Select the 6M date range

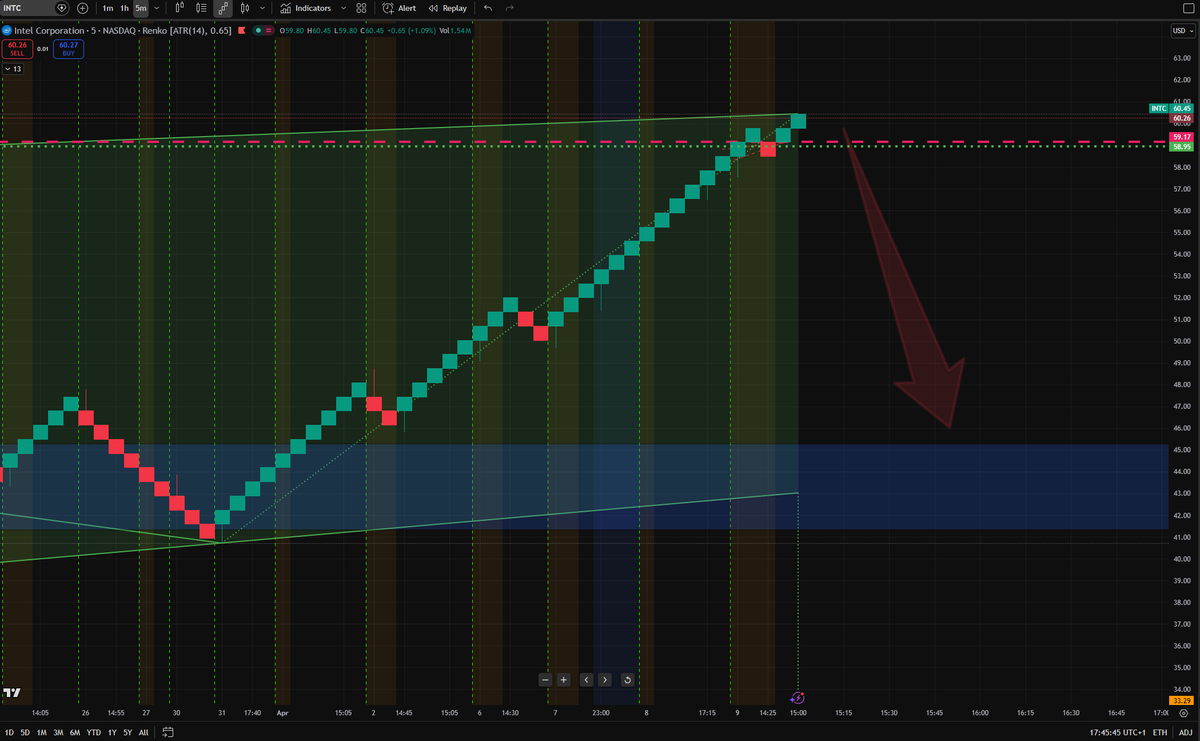(x=75, y=733)
